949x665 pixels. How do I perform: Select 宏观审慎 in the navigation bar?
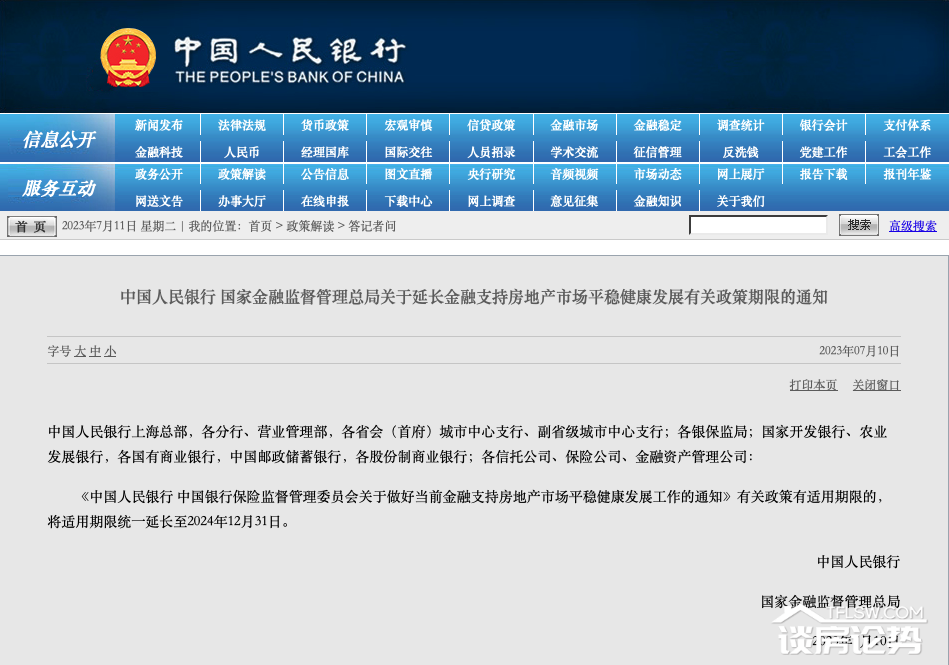tap(408, 125)
